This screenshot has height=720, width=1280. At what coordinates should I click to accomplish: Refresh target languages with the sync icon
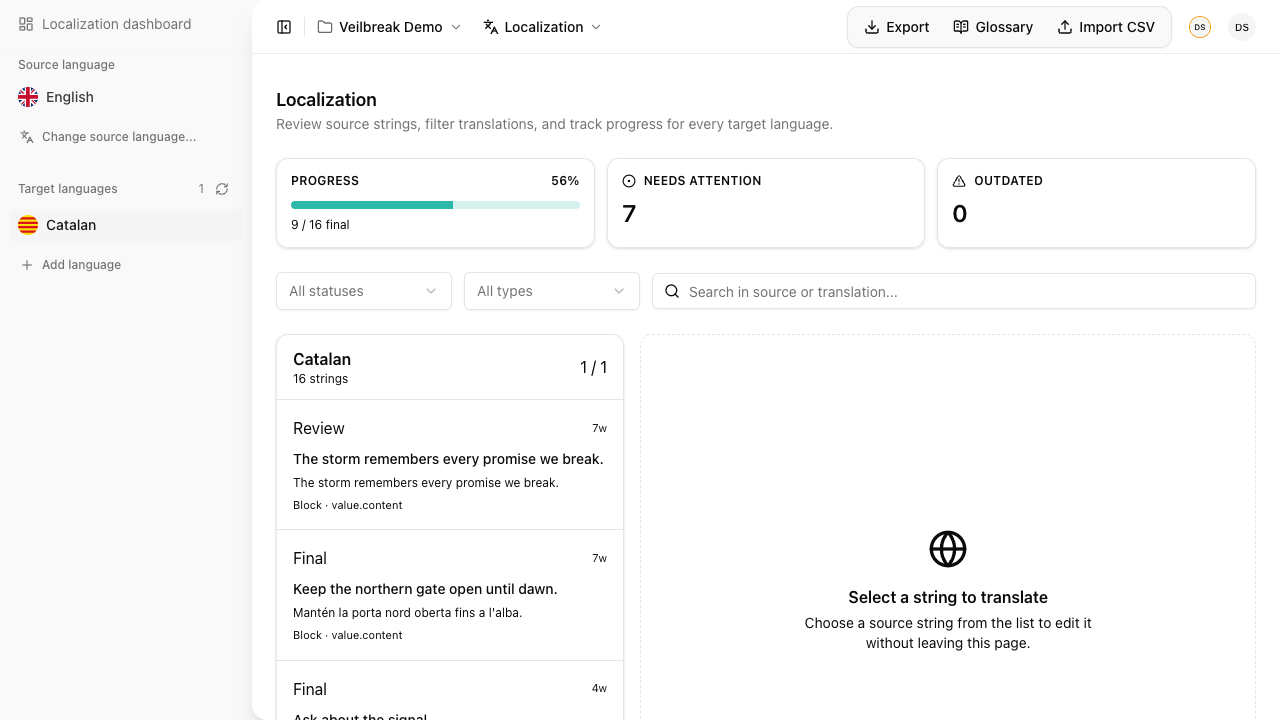point(222,189)
